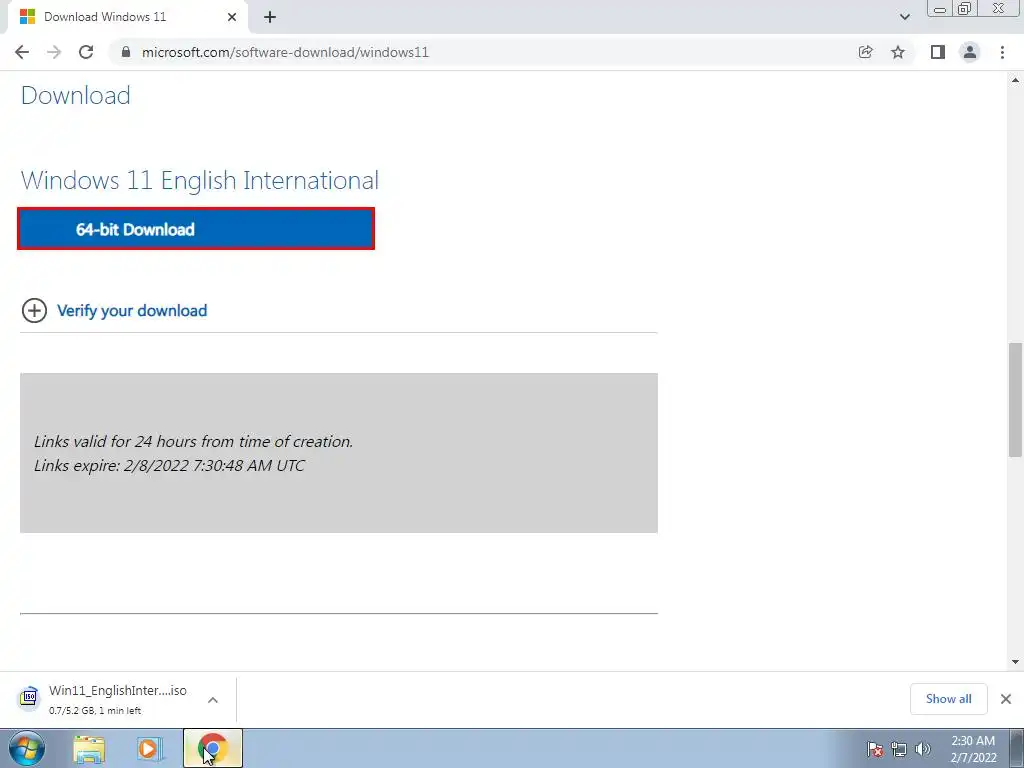Minimize the Chrome window
Image resolution: width=1024 pixels, height=768 pixels.
coord(940,9)
